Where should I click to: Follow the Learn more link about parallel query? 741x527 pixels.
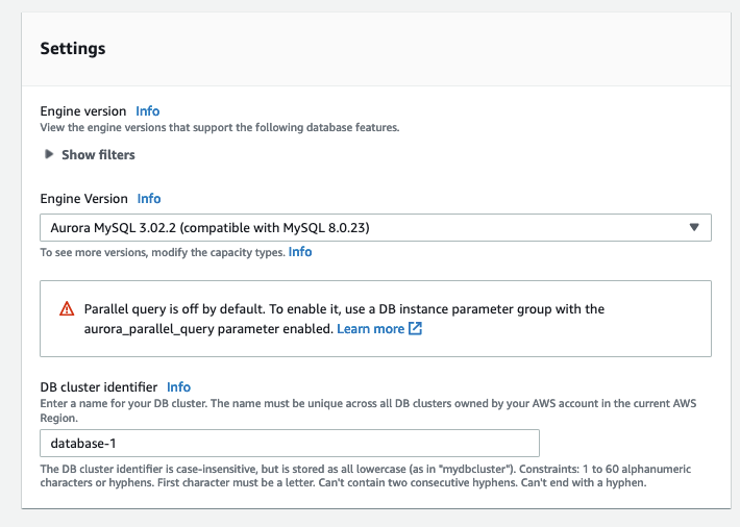(370, 328)
